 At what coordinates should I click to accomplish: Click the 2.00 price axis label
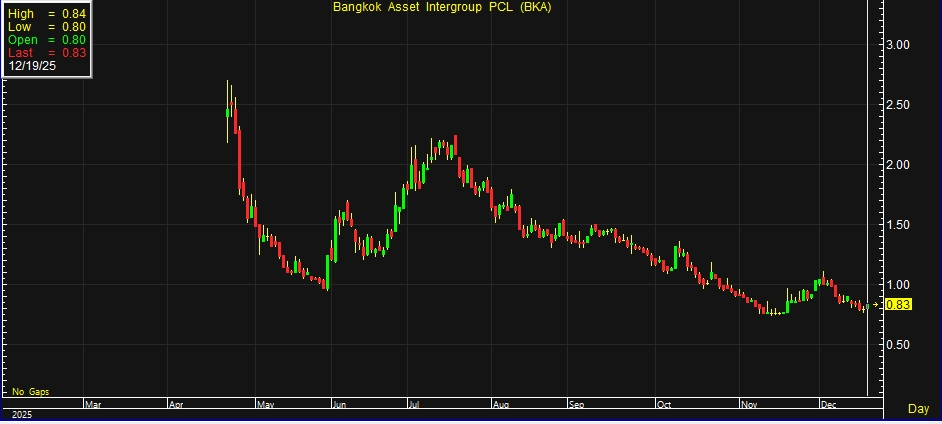(897, 165)
